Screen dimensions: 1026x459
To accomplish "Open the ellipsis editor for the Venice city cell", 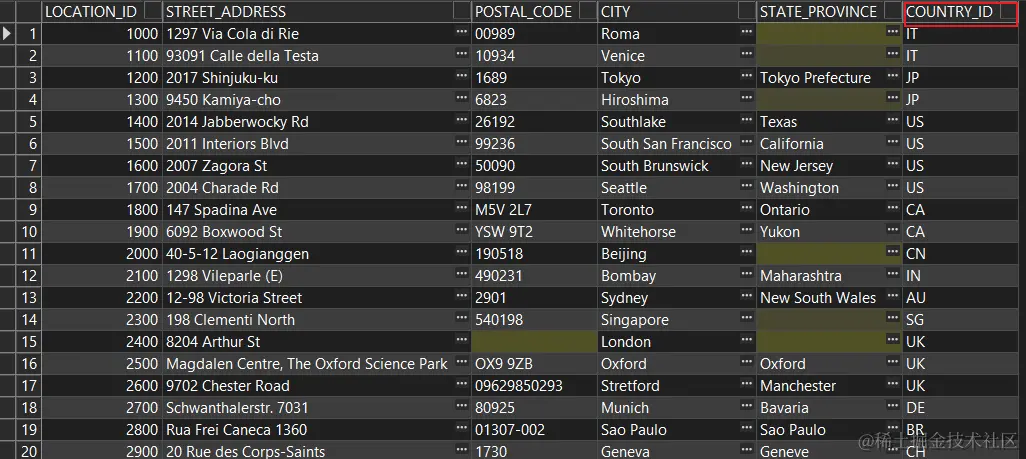I will click(x=747, y=54).
